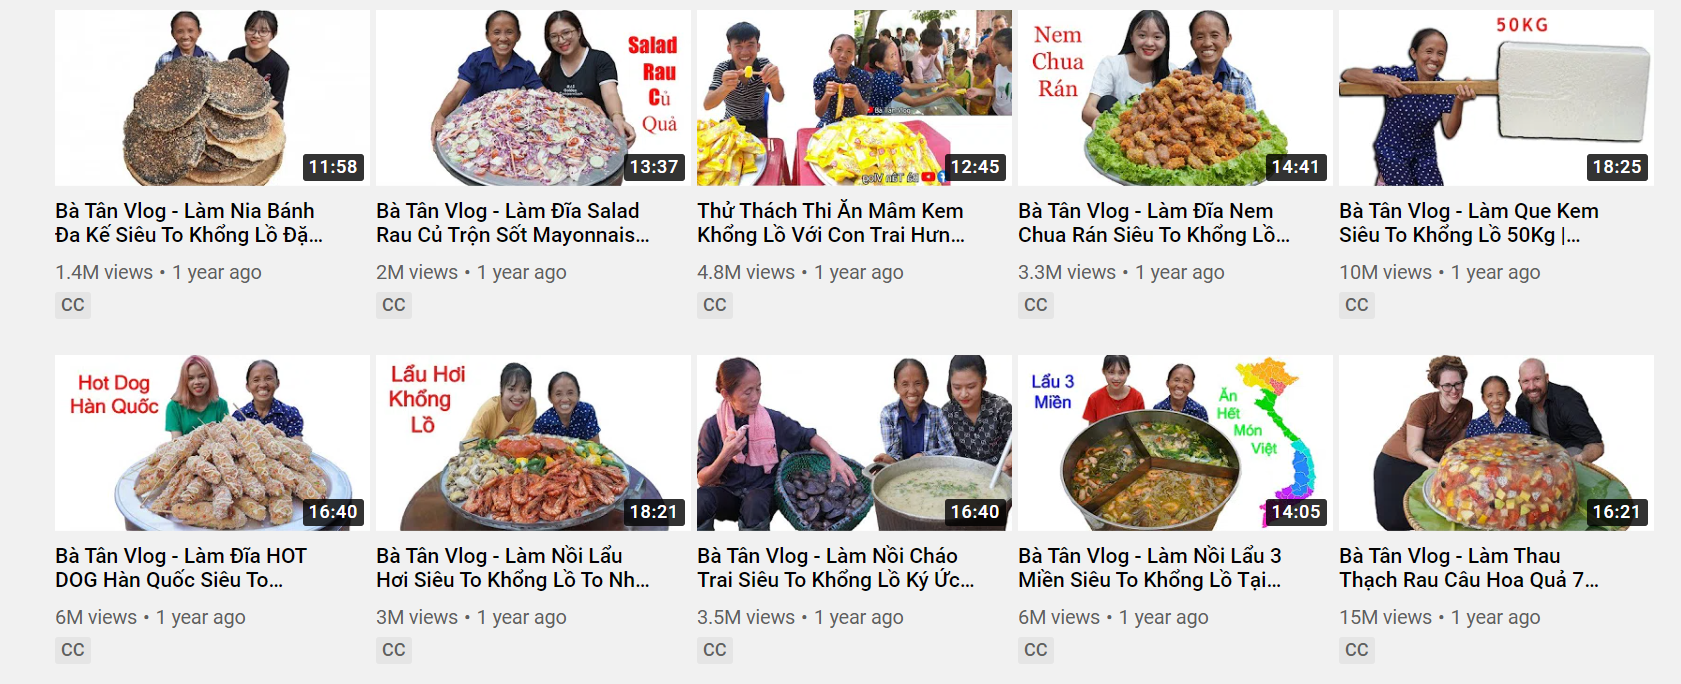This screenshot has width=1681, height=684.
Task: Open the Lẩu Hơi Khổng Lồ thumbnail
Action: [533, 443]
